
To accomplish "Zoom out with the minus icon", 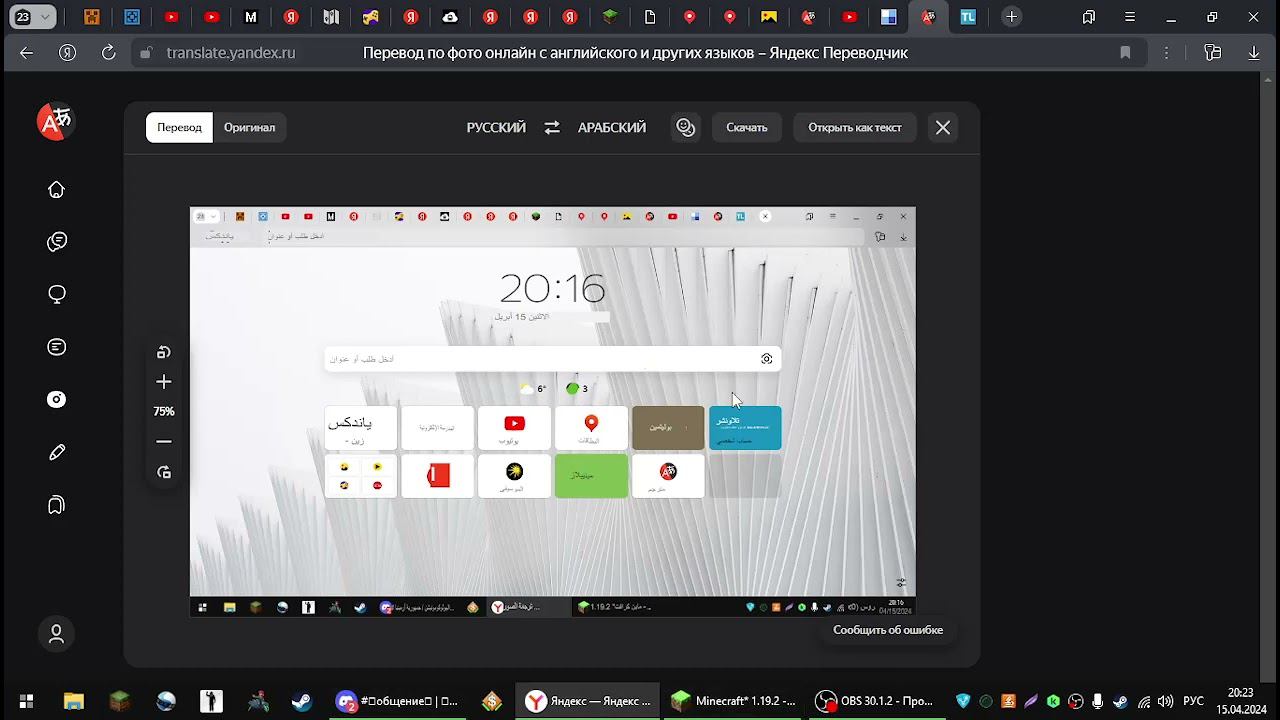I will point(164,441).
